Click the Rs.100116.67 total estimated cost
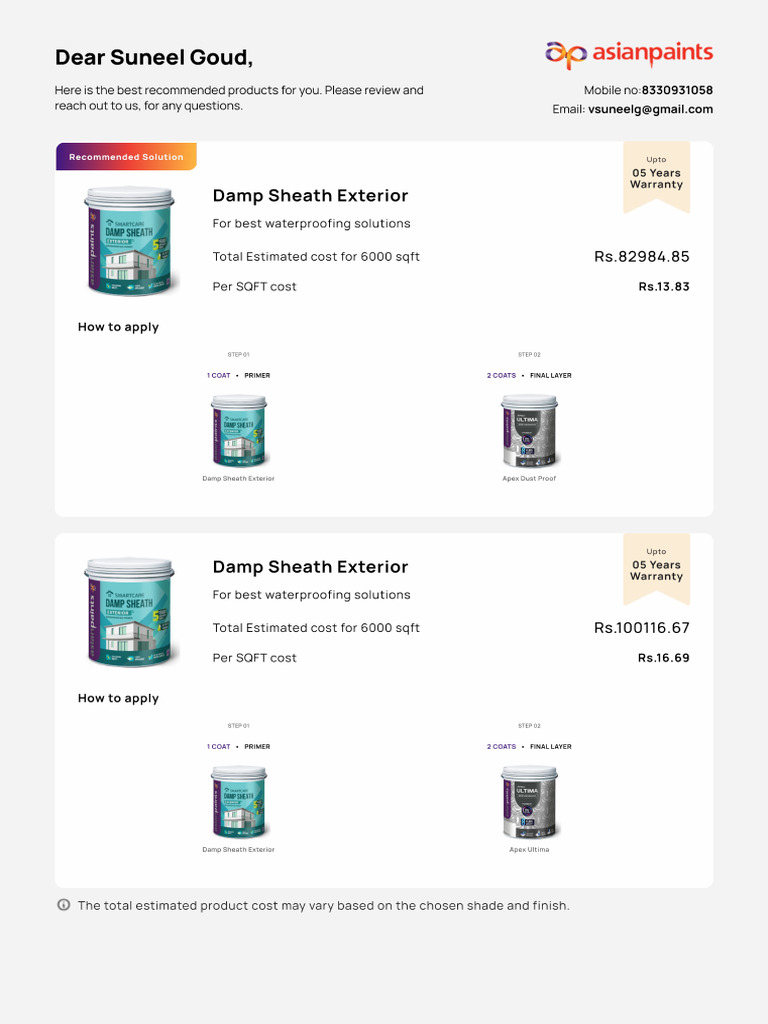The height and width of the screenshot is (1024, 768). [642, 628]
